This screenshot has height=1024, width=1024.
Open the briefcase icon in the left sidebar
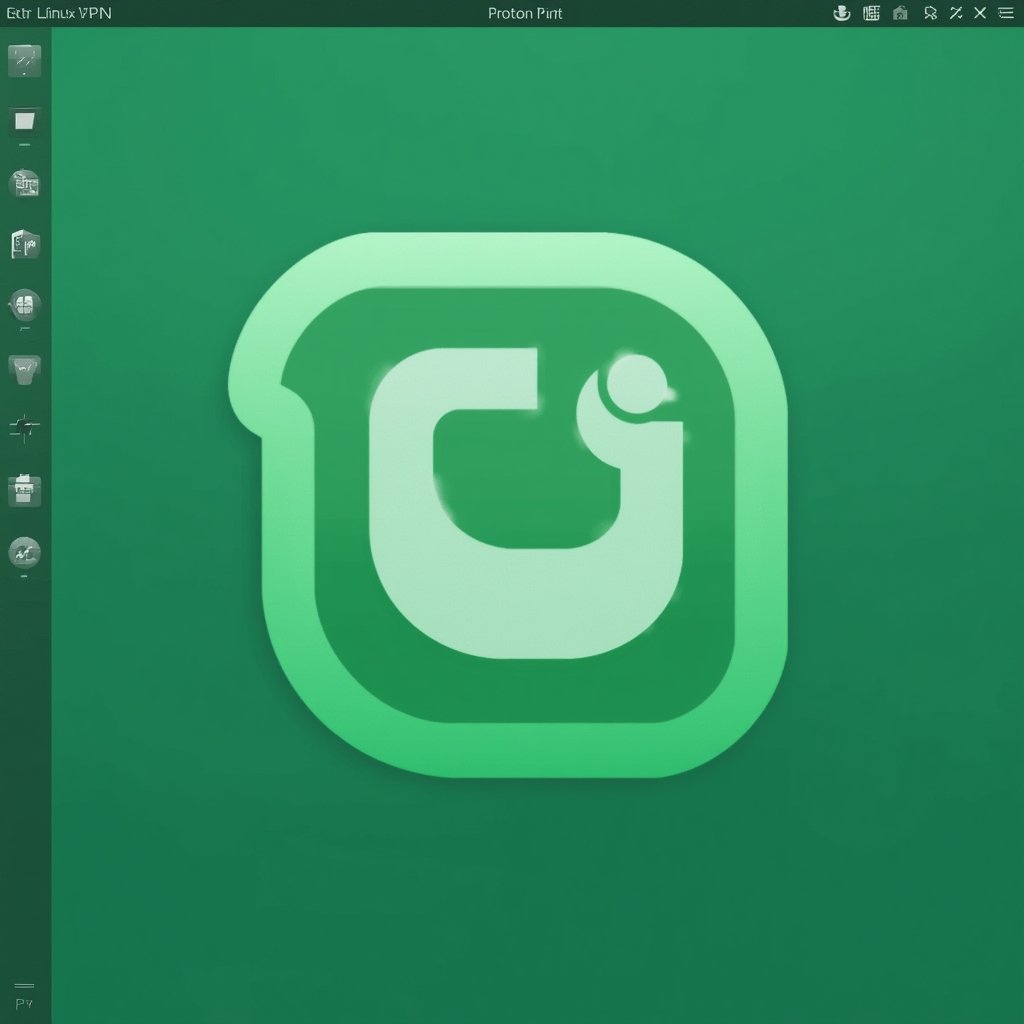pos(24,490)
